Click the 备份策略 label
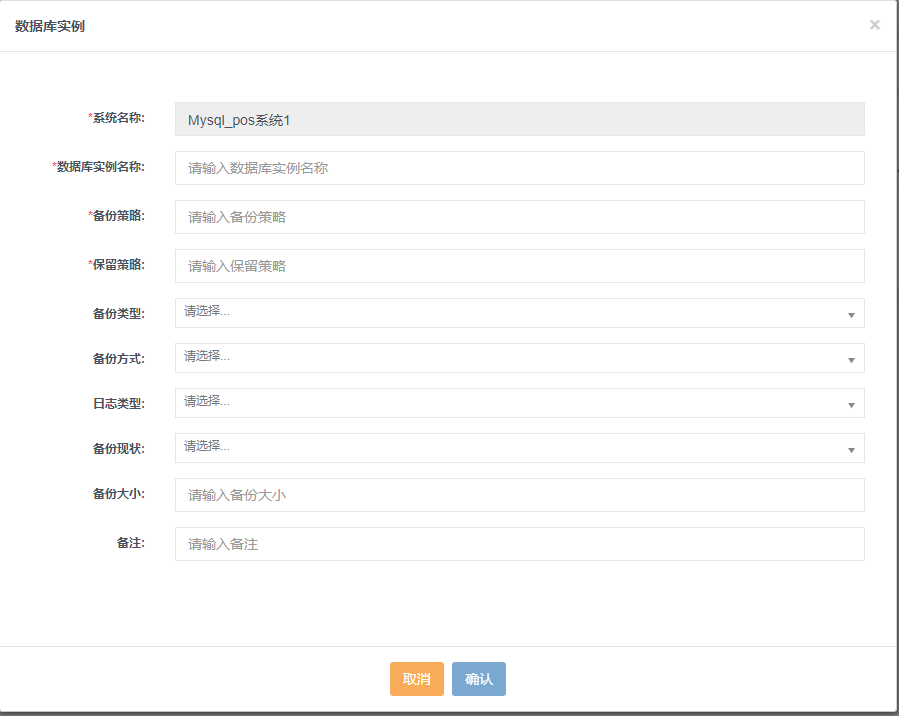This screenshot has width=899, height=716. (118, 216)
